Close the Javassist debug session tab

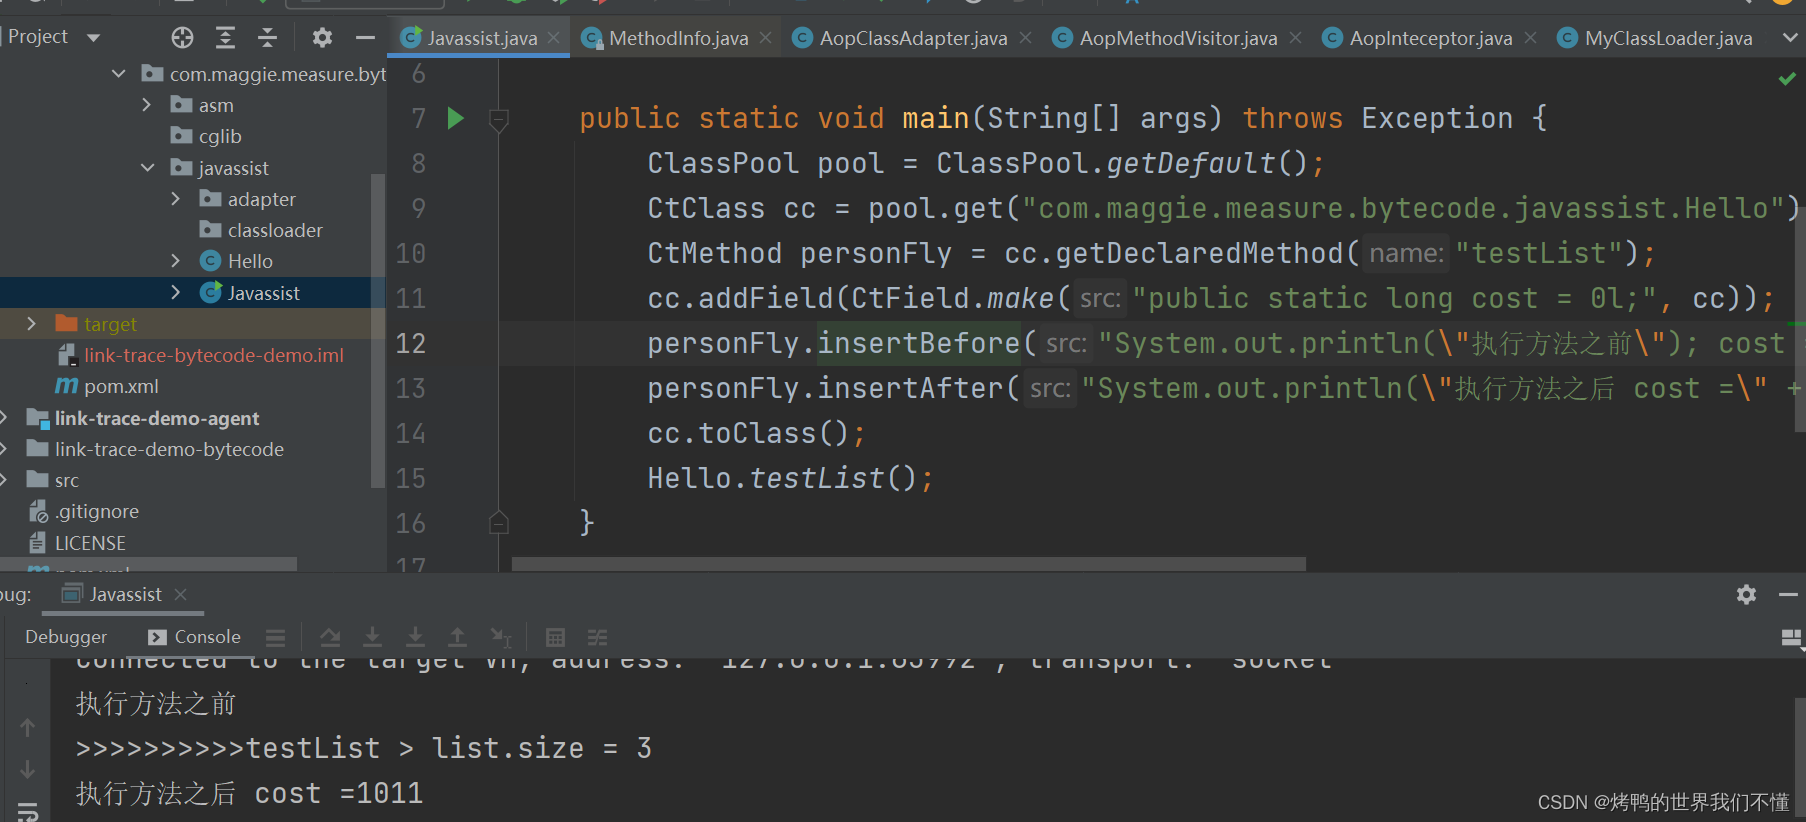[x=181, y=594]
